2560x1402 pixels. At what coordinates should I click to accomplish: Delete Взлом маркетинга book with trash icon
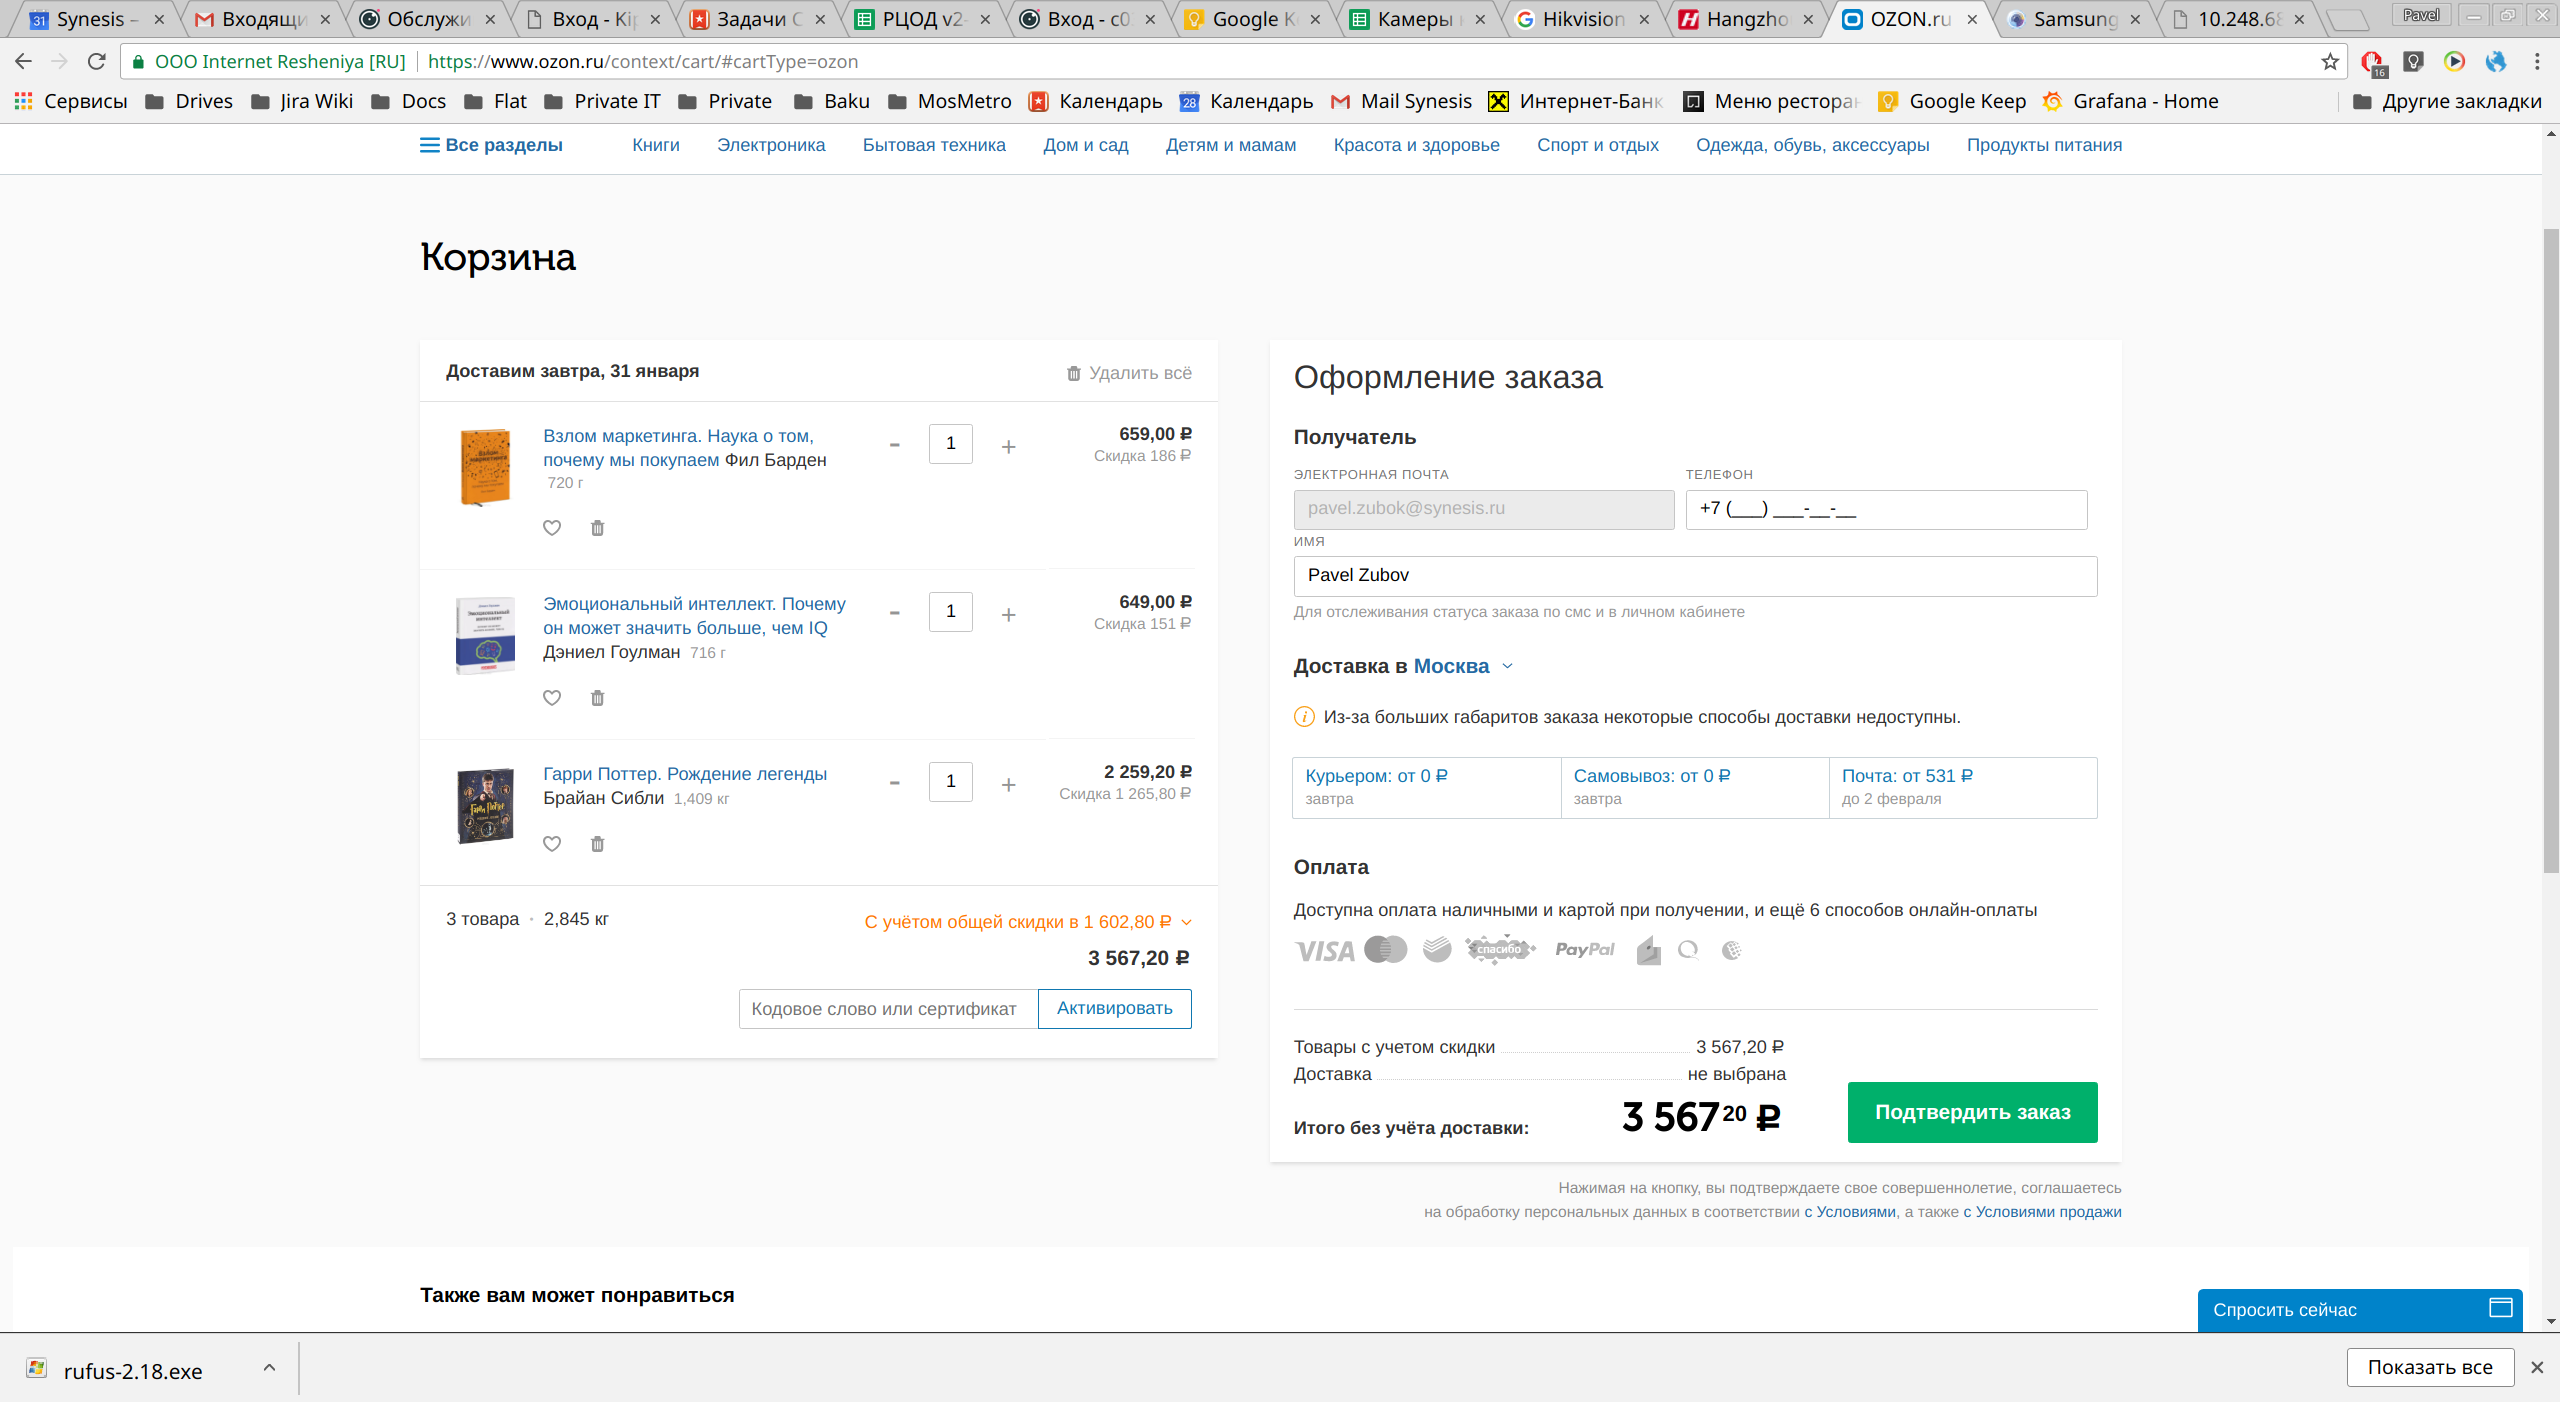tap(597, 528)
